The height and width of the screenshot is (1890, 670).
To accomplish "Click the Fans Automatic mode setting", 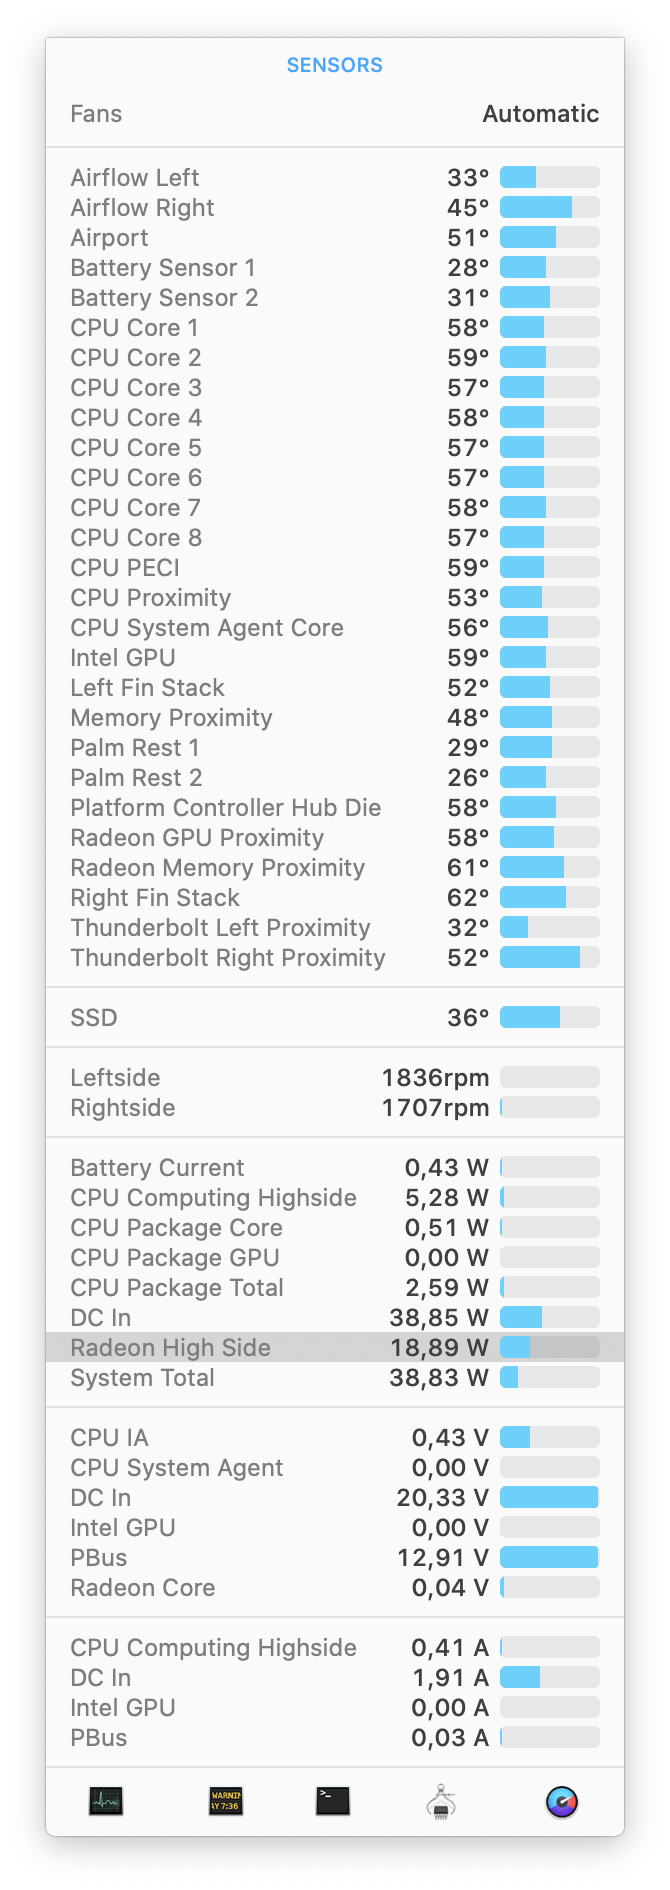I will pos(540,114).
